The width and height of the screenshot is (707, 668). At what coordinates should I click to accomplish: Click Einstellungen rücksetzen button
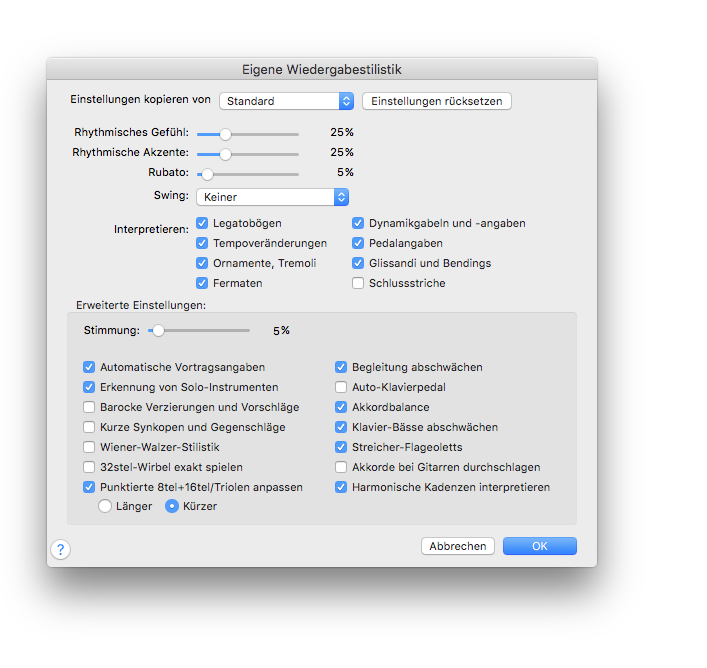pos(436,101)
